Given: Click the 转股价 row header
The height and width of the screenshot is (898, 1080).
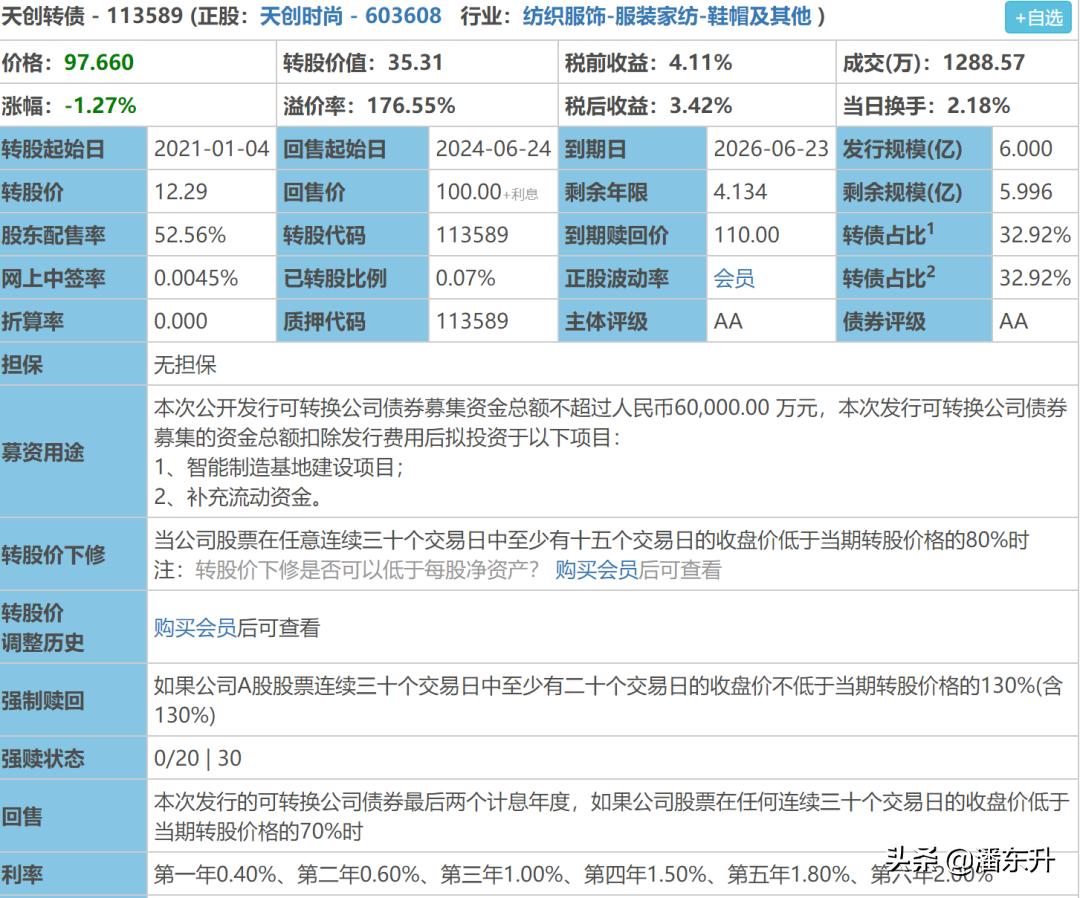Looking at the screenshot, I should click(x=40, y=191).
